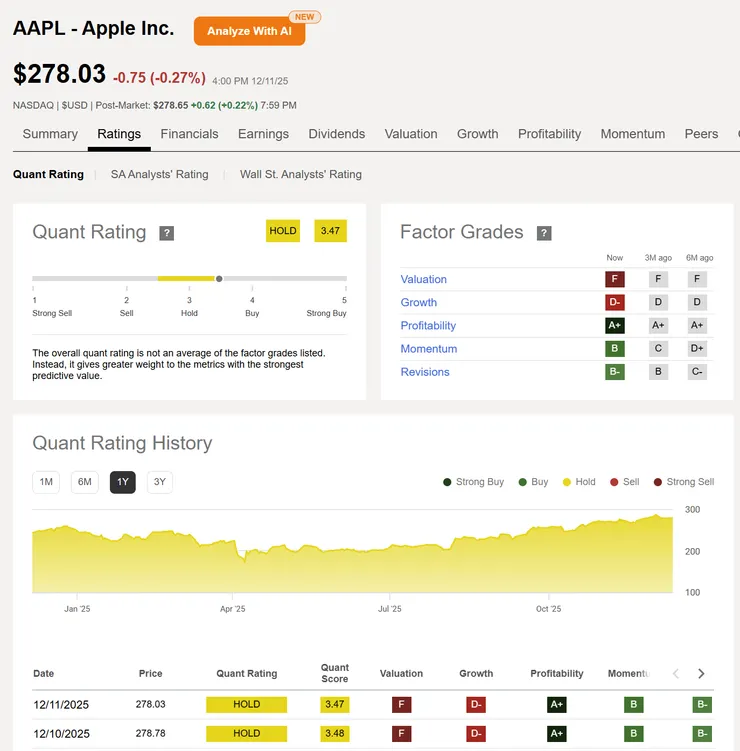Go to the Dividends tab
740x751 pixels.
(x=337, y=134)
